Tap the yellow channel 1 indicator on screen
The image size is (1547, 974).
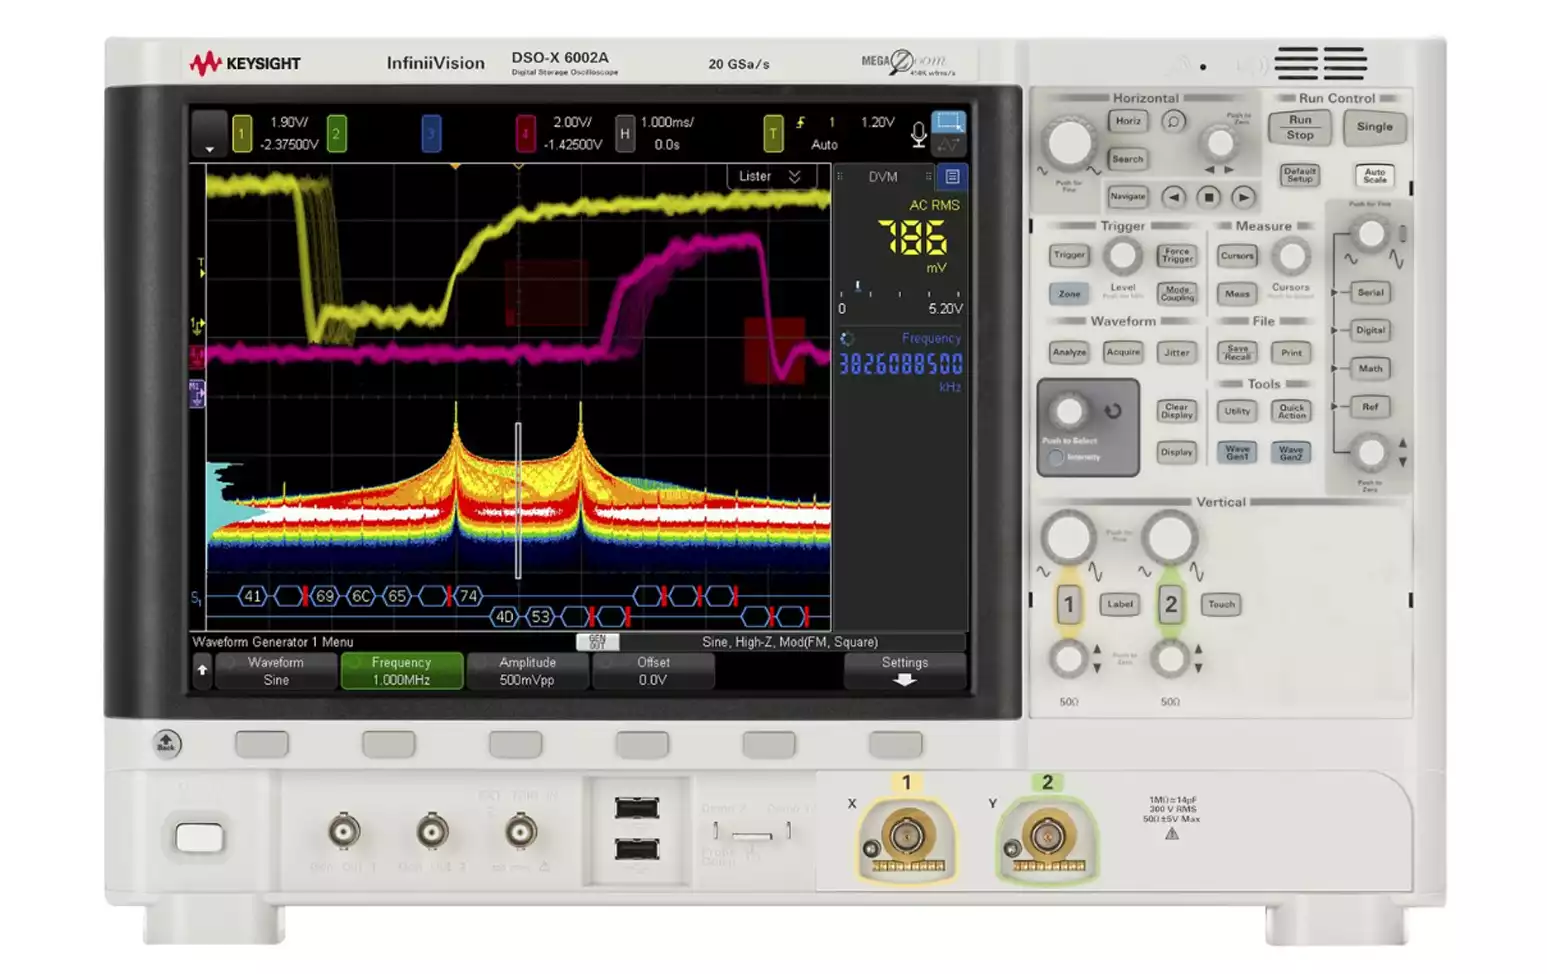[242, 133]
